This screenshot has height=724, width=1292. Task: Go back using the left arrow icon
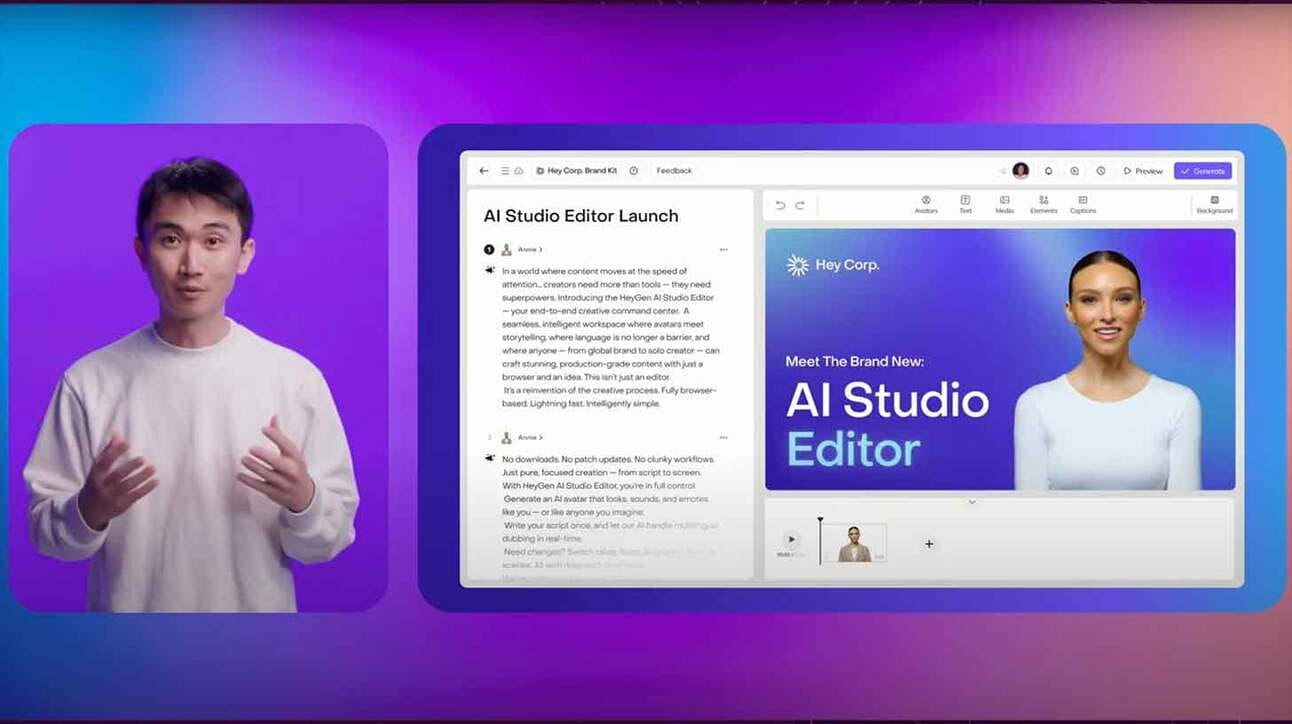pos(484,171)
